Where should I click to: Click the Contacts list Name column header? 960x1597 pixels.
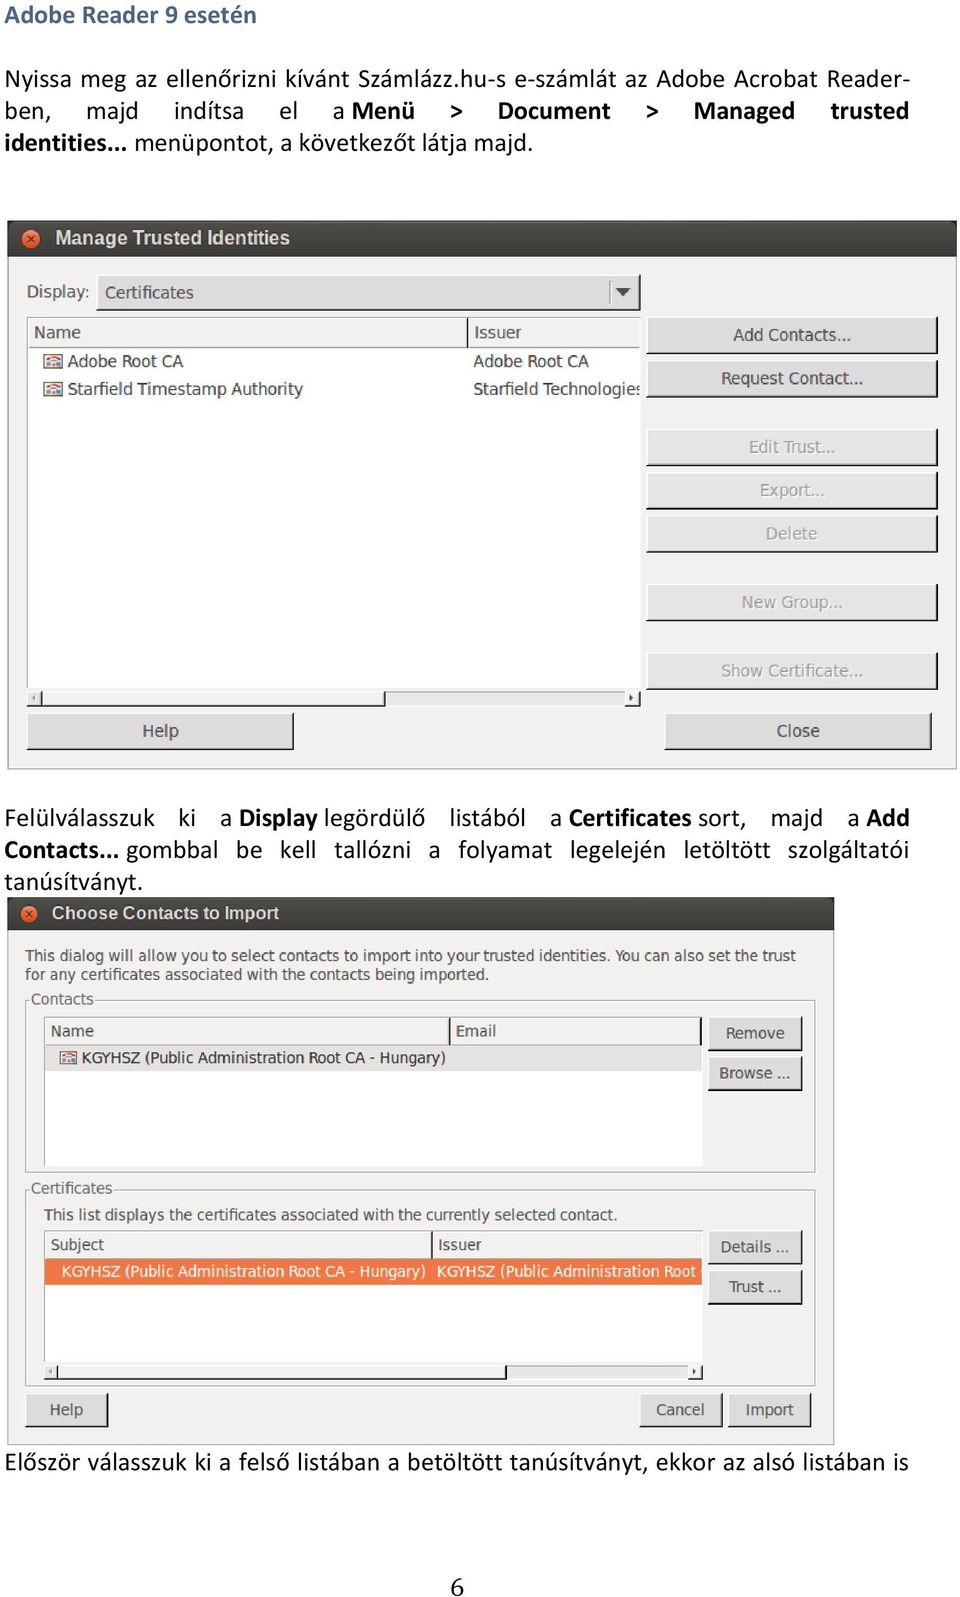[247, 1031]
